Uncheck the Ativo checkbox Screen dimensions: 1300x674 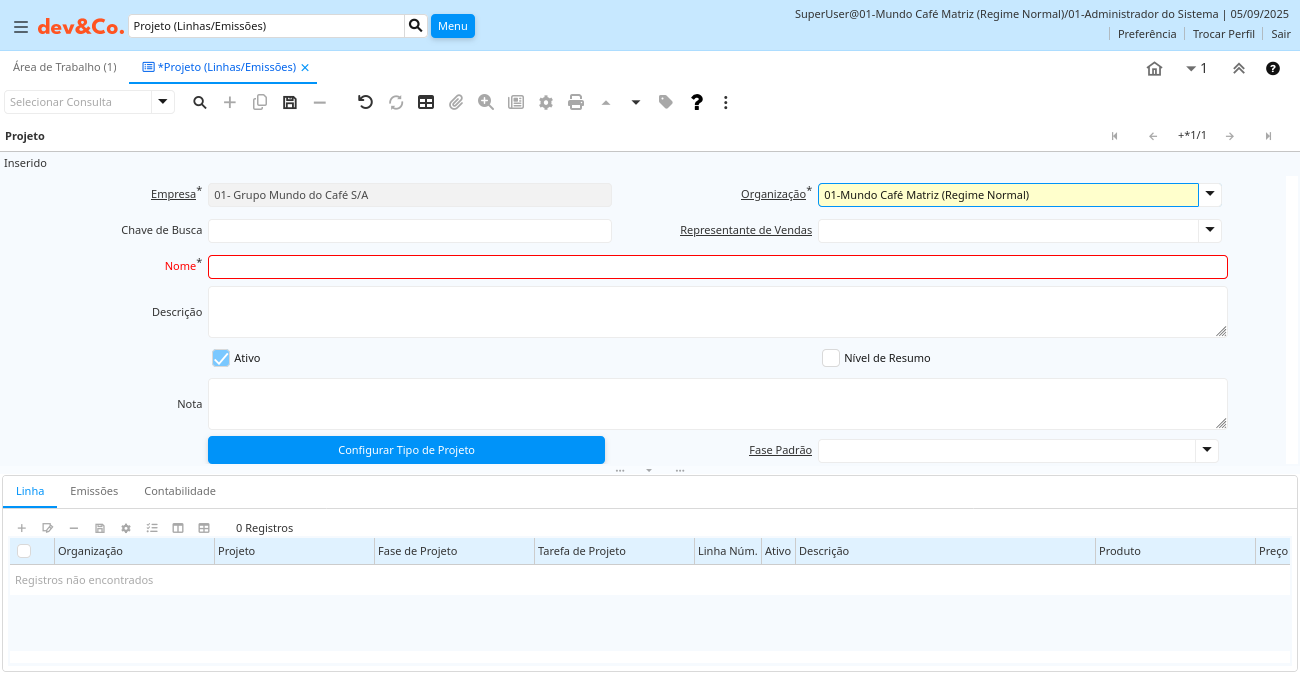tap(221, 358)
